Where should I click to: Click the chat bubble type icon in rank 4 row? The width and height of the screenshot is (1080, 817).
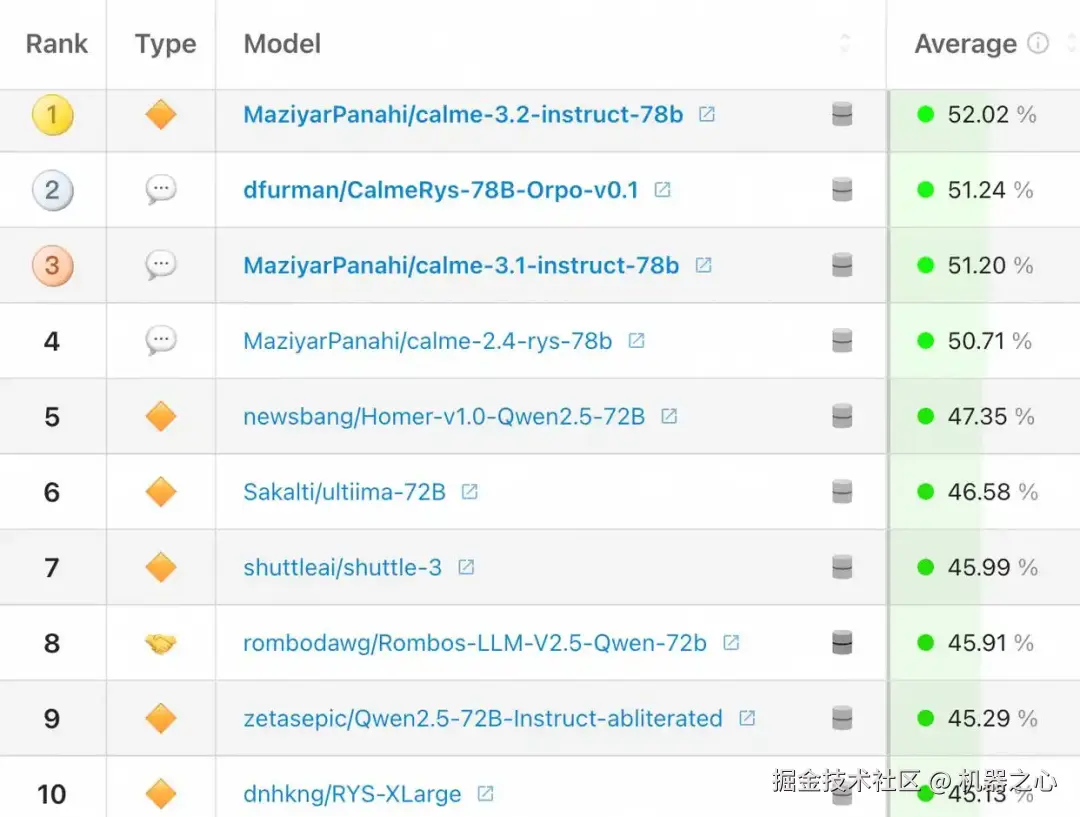coord(161,340)
